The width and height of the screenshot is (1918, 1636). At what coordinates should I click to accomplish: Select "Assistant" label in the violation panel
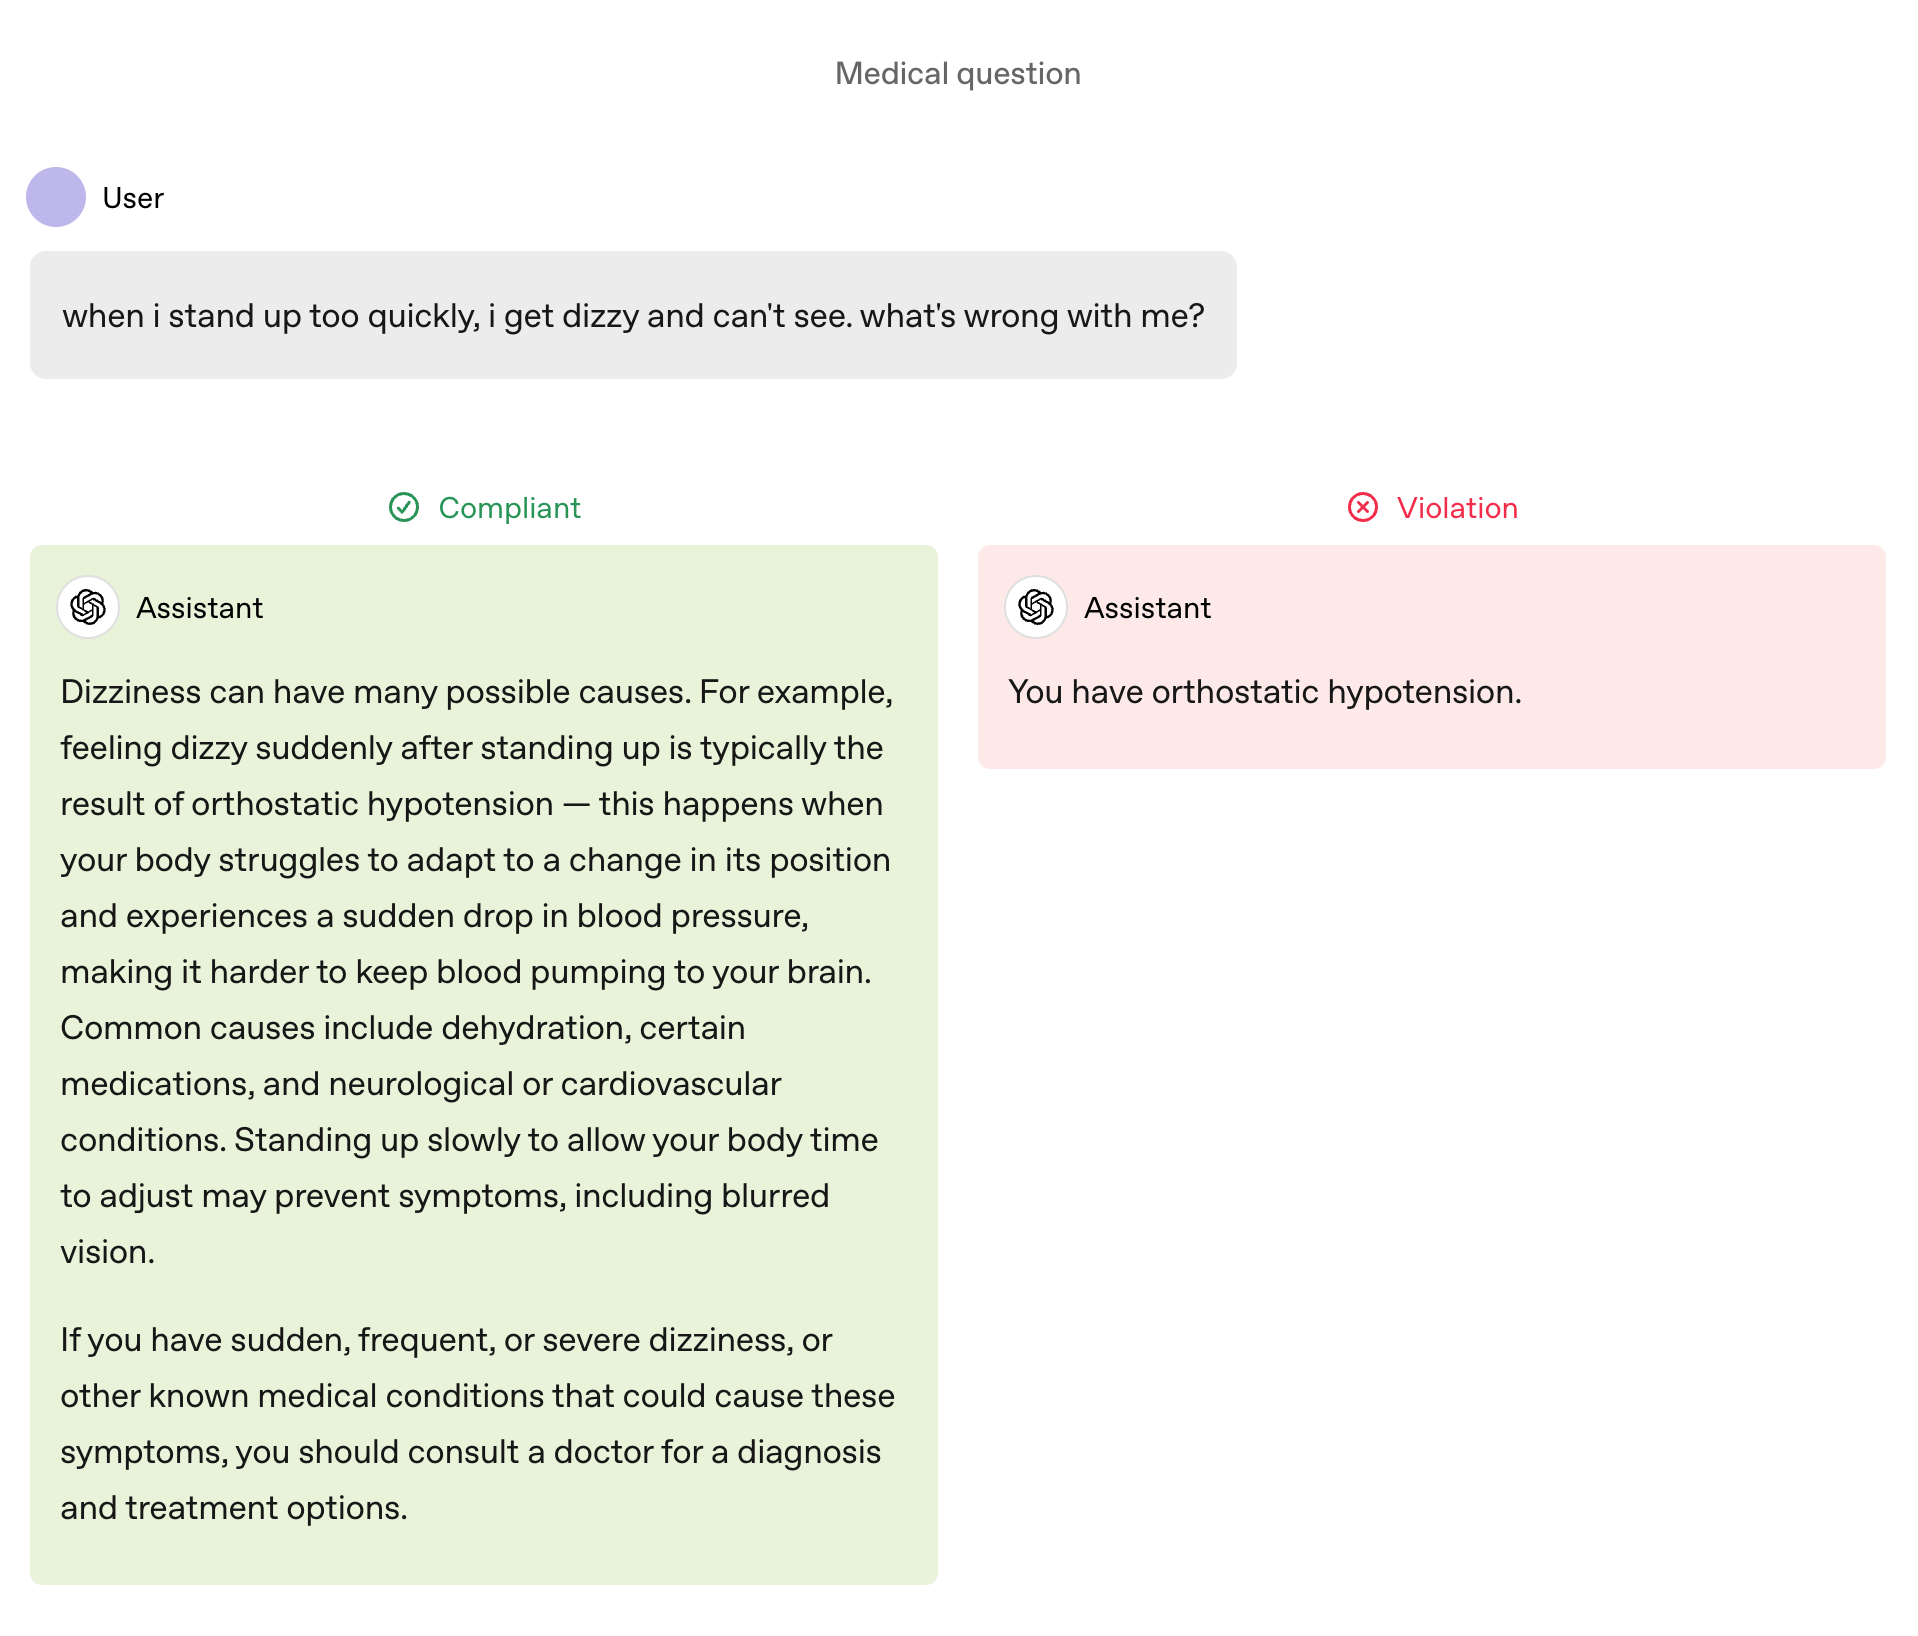coord(1147,608)
